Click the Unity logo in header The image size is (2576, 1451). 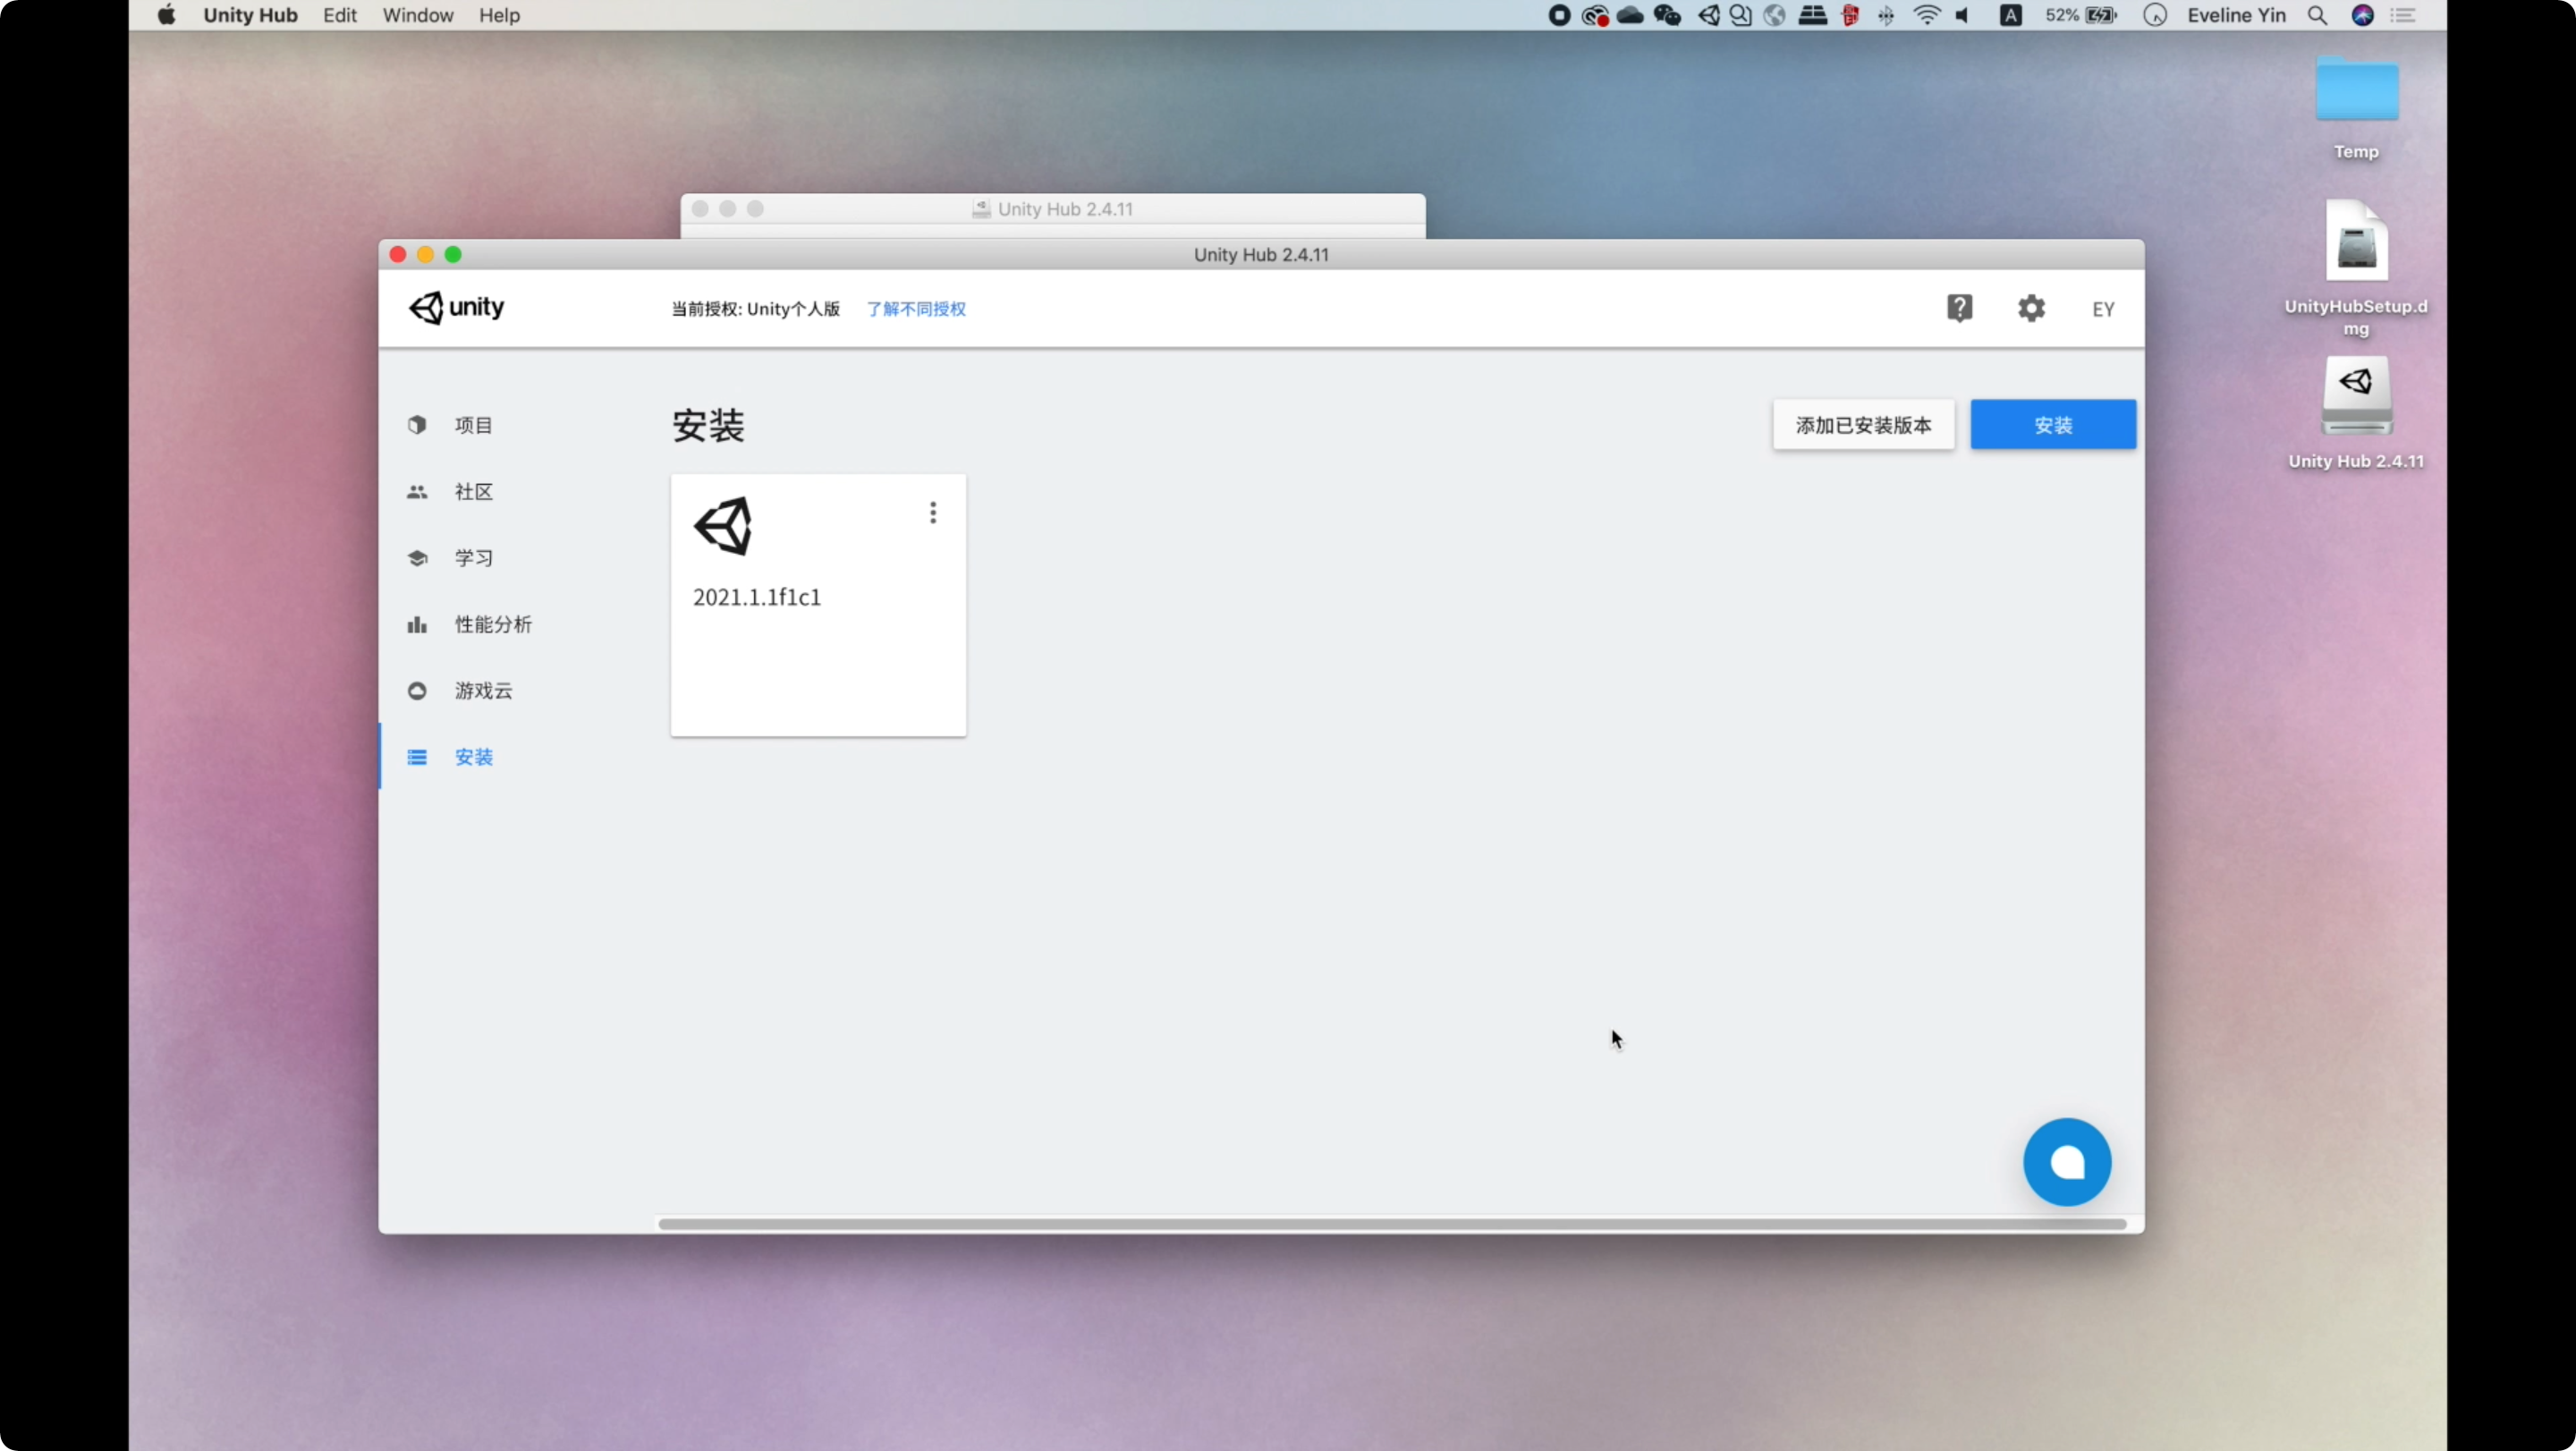coord(457,307)
